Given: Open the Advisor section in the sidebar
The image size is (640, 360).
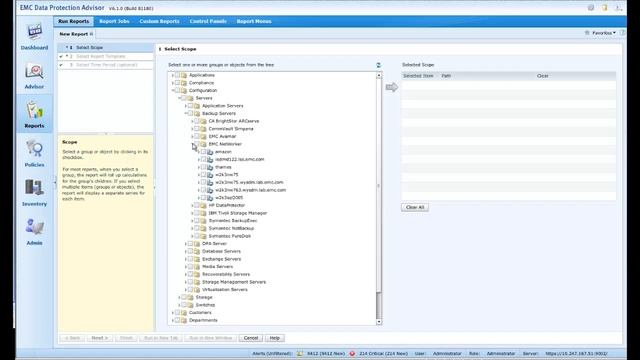Looking at the screenshot, I should (x=34, y=76).
